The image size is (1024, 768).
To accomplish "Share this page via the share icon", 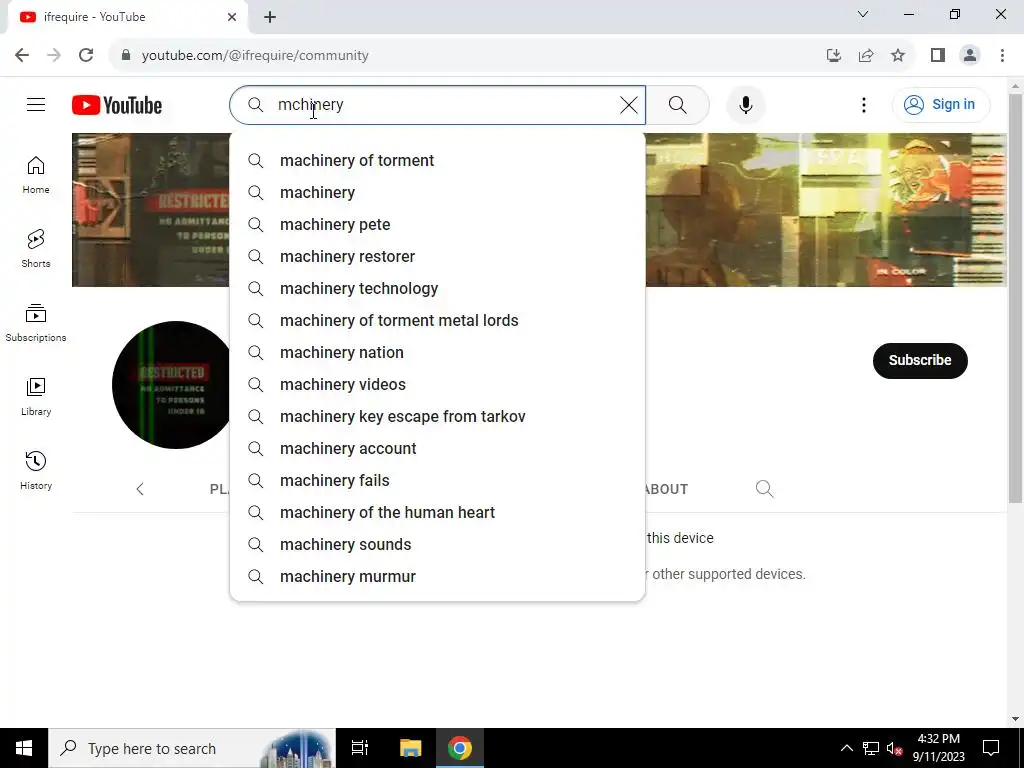I will tap(866, 56).
